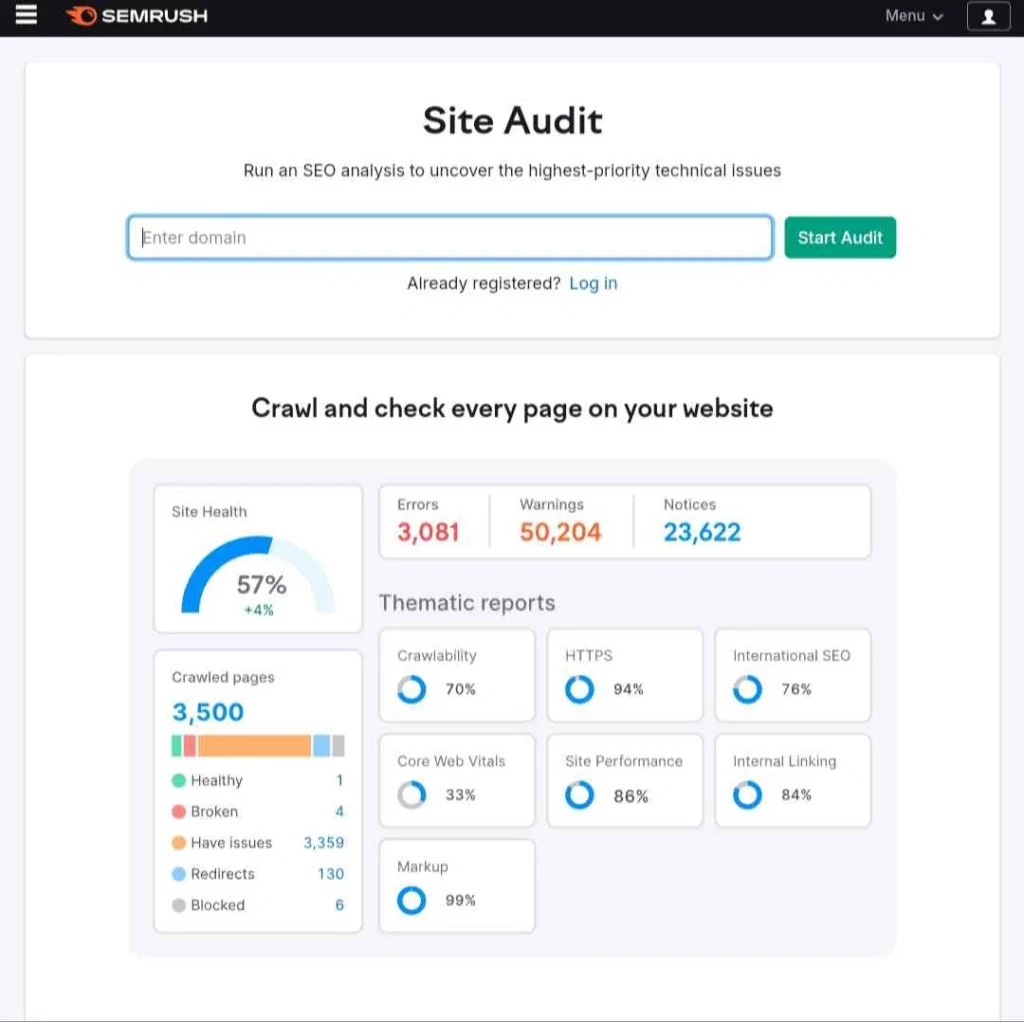
Task: Click the Internal Linking donut icon
Action: coord(747,795)
